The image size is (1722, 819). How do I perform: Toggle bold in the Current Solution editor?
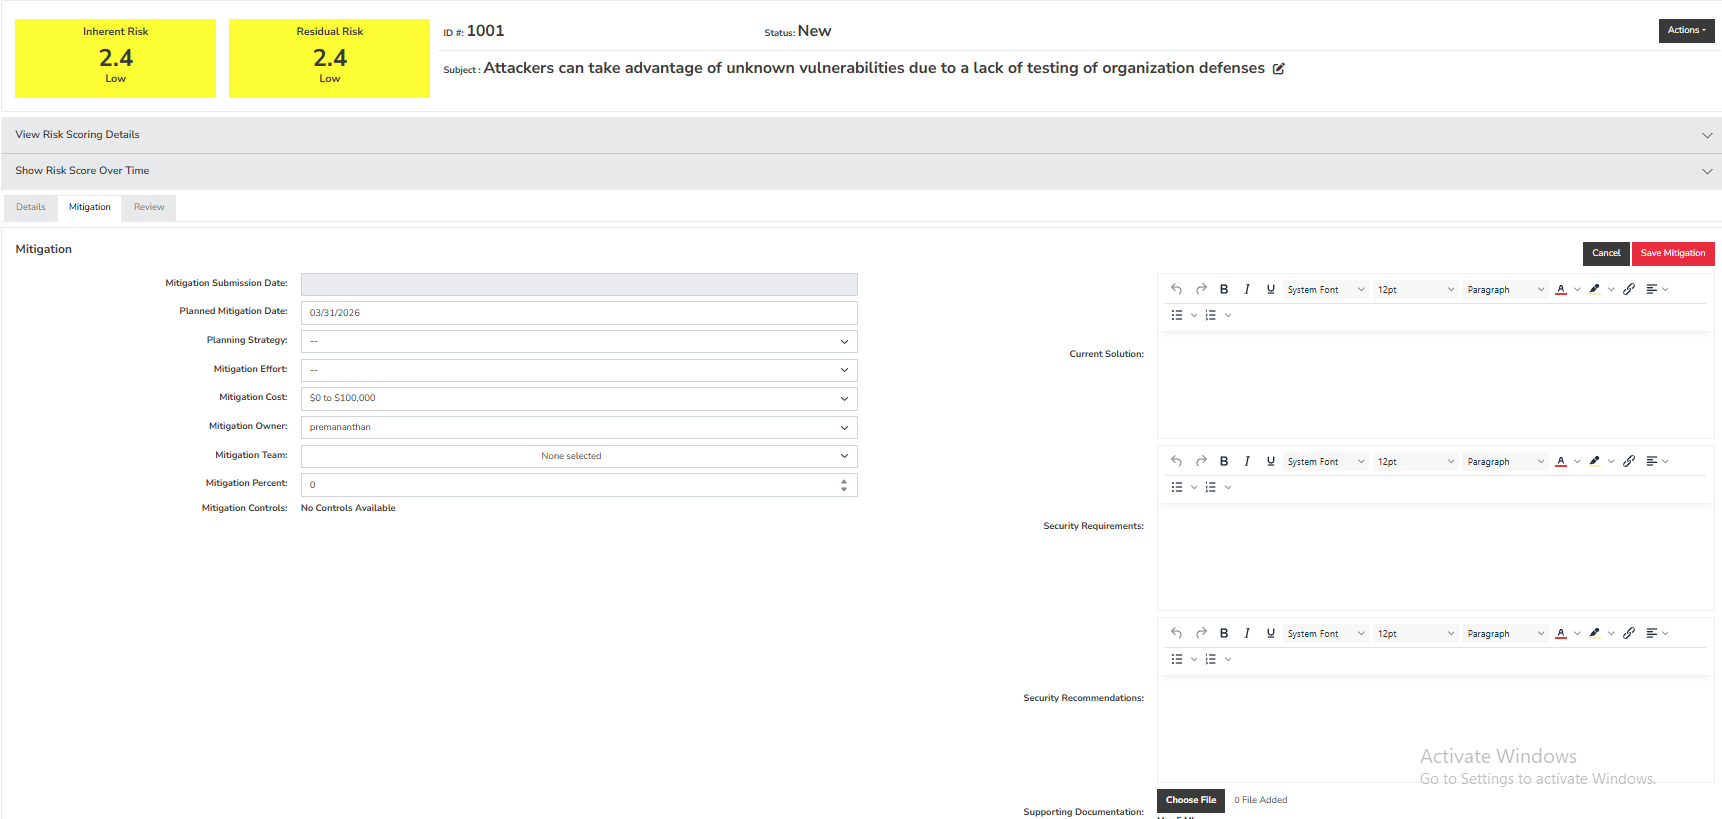[1224, 289]
